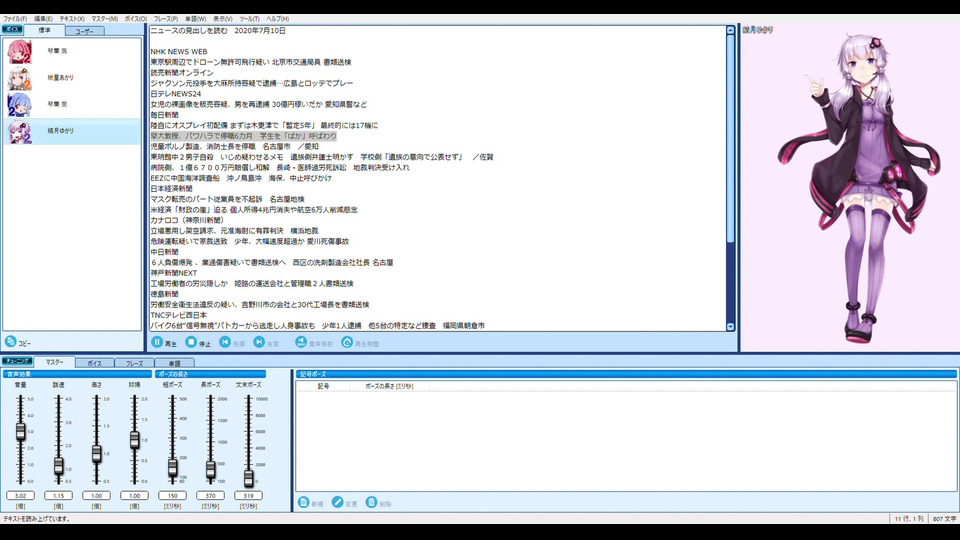
Task: Open the ヘルプ(H) menu
Action: click(277, 19)
